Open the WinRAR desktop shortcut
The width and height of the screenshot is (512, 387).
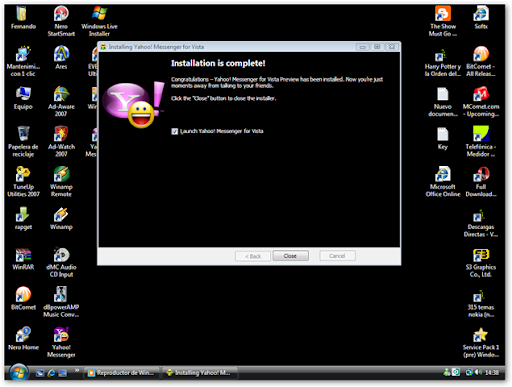pyautogui.click(x=23, y=259)
